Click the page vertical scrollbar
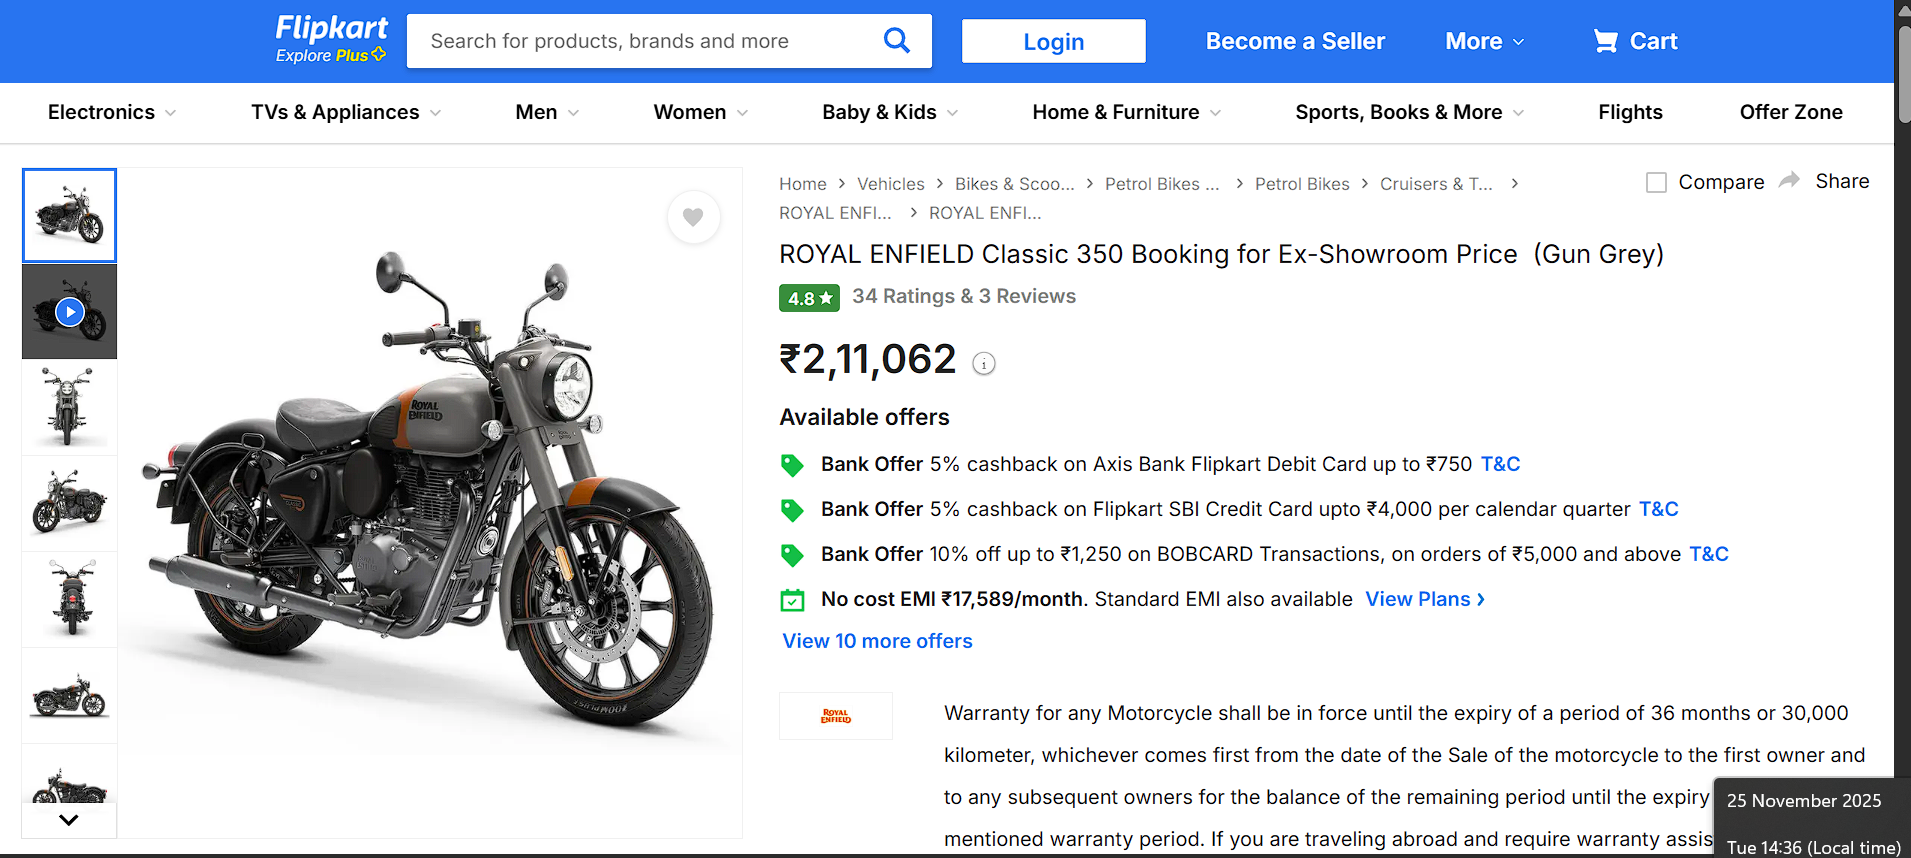This screenshot has height=858, width=1911. pos(1902,80)
